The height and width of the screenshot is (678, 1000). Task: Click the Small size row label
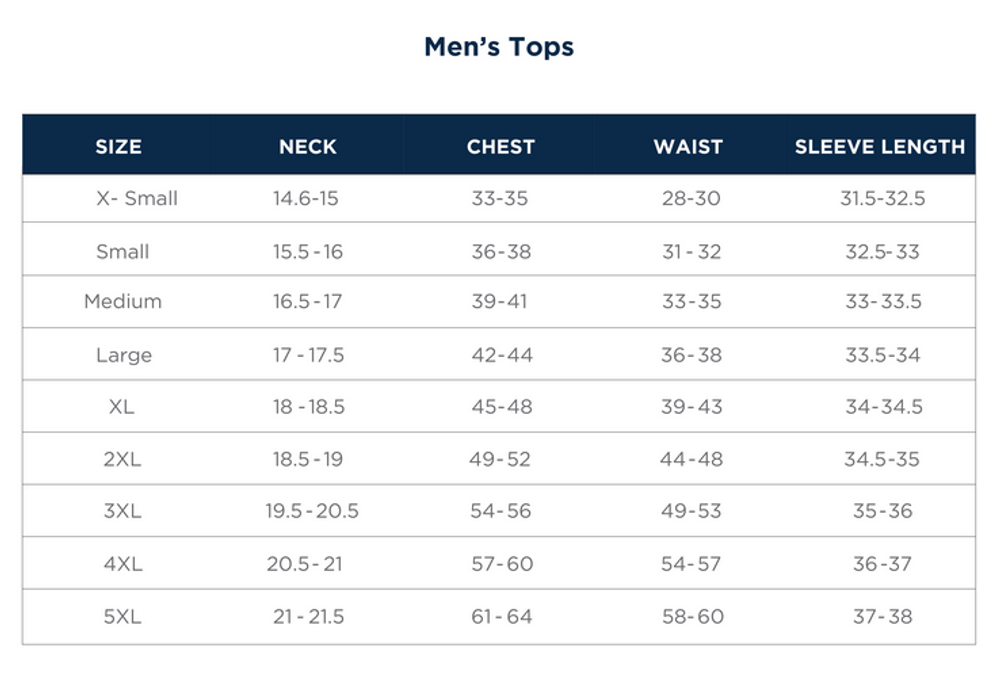pos(122,251)
